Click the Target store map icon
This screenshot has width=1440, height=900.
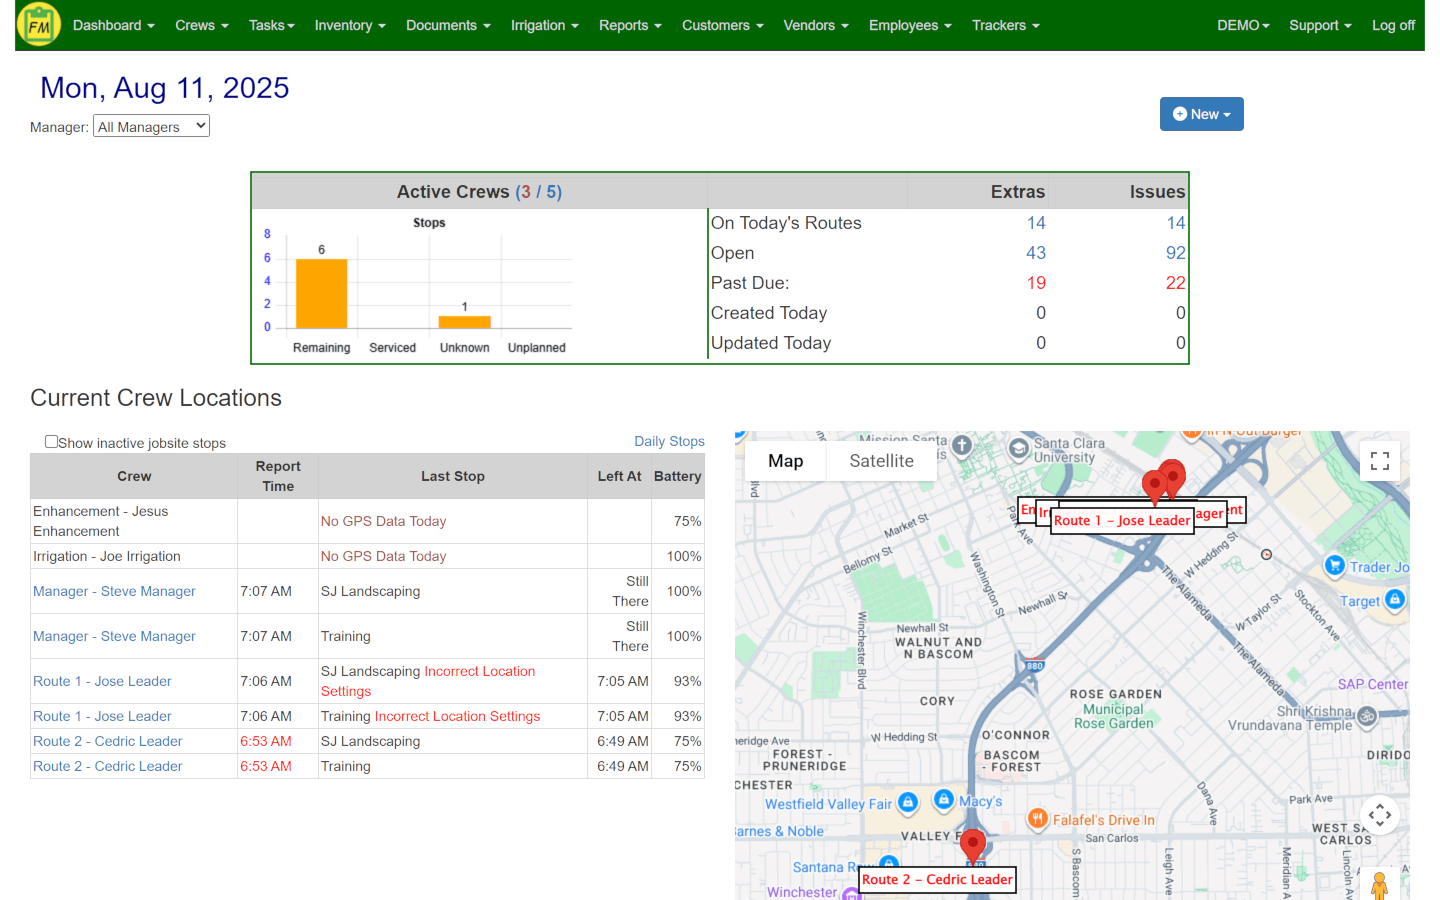tap(1395, 599)
